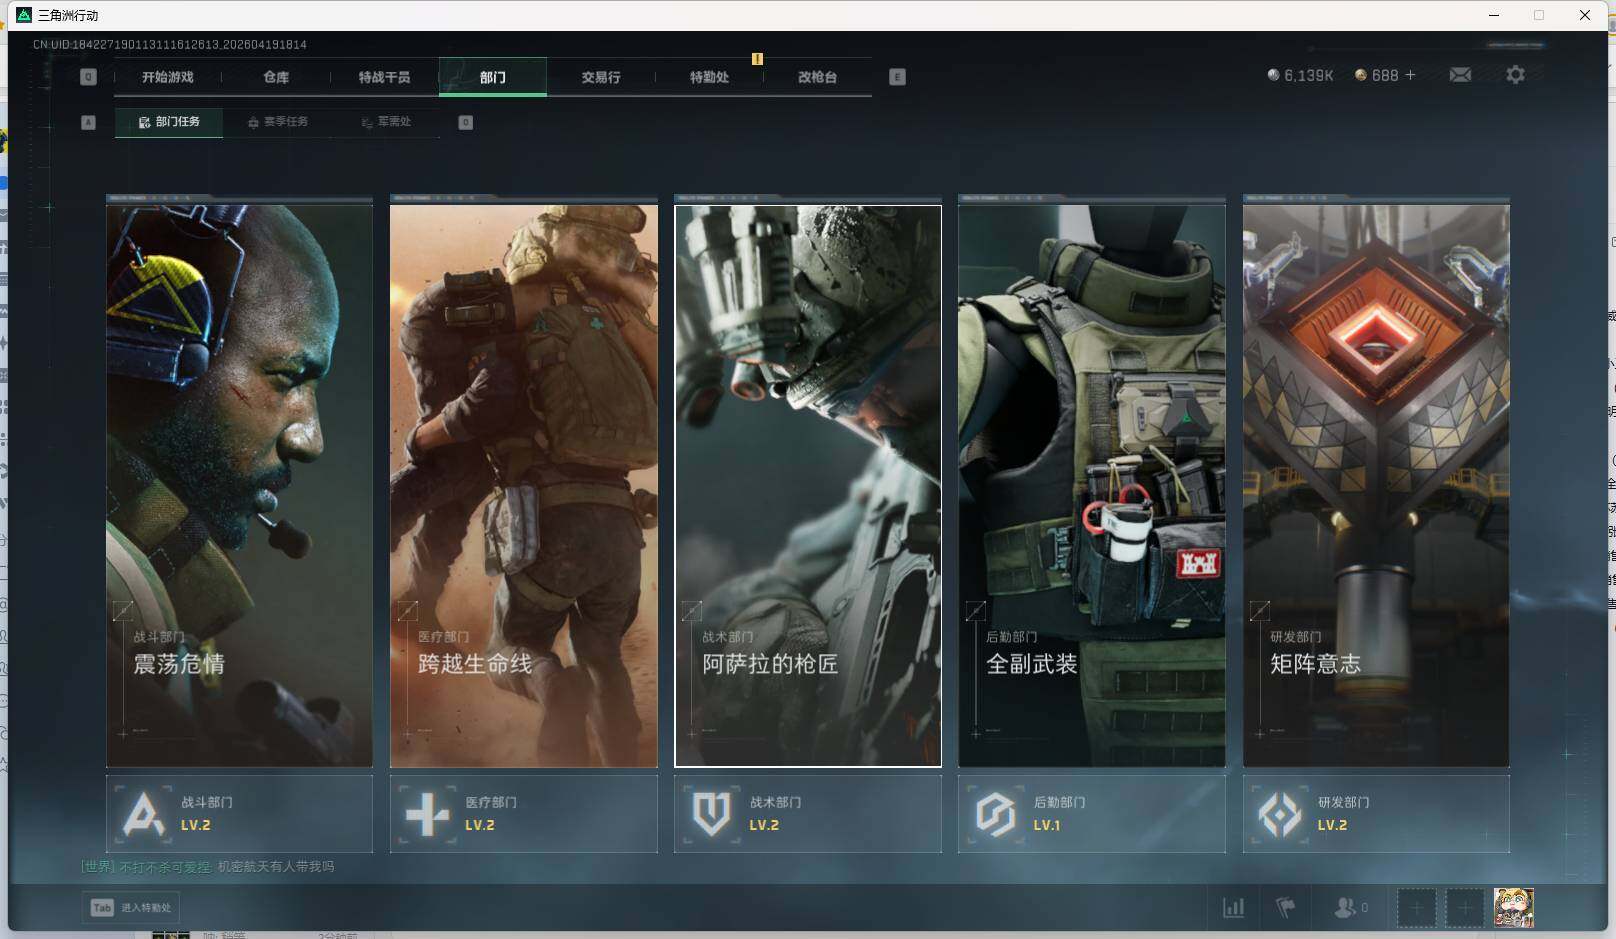Click the CN UID text string
This screenshot has width=1616, height=939.
coord(170,45)
